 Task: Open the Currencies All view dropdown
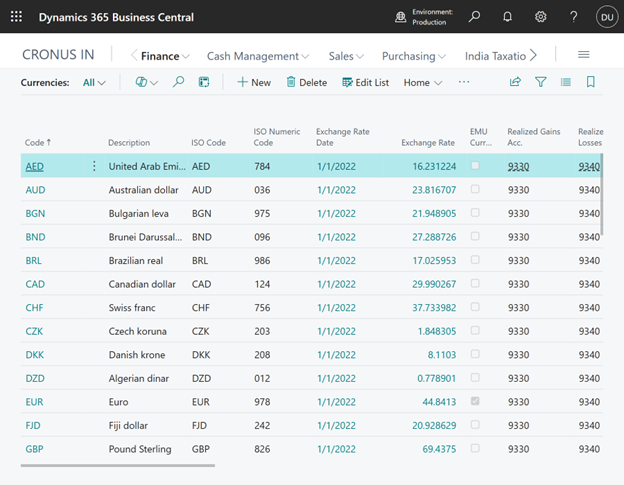point(94,83)
